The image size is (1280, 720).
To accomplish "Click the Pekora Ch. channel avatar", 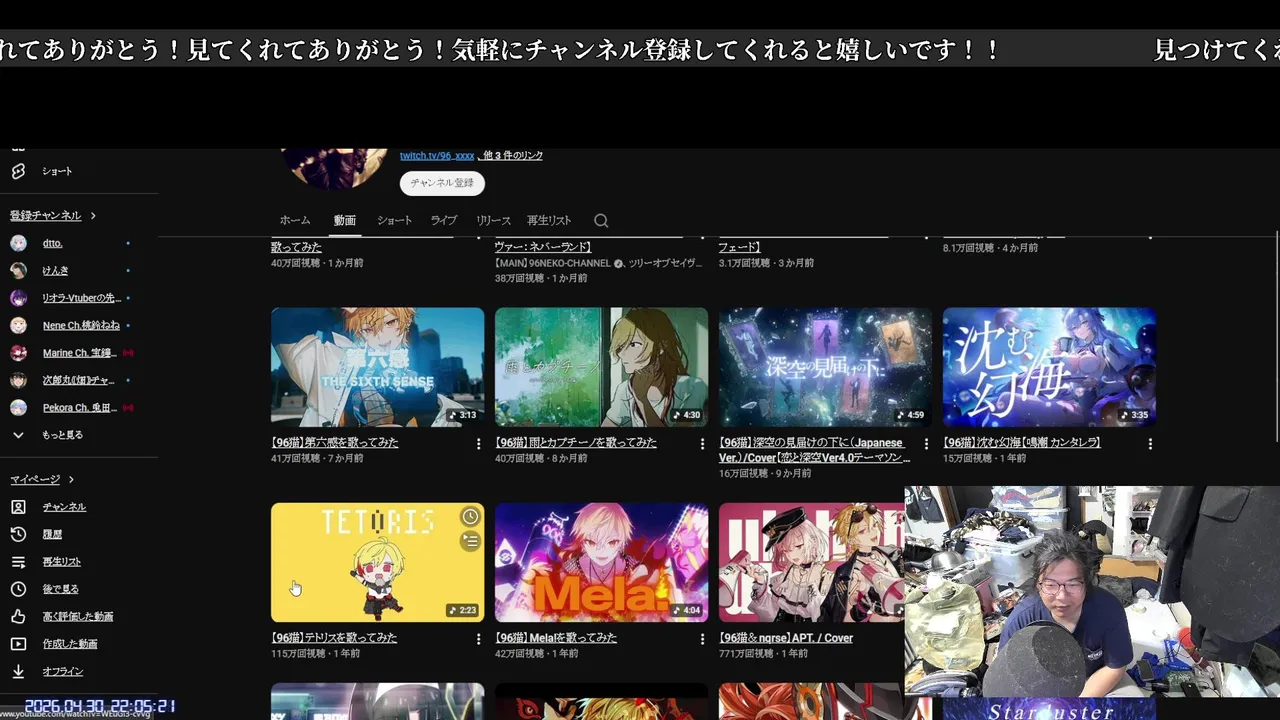I will tap(18, 407).
